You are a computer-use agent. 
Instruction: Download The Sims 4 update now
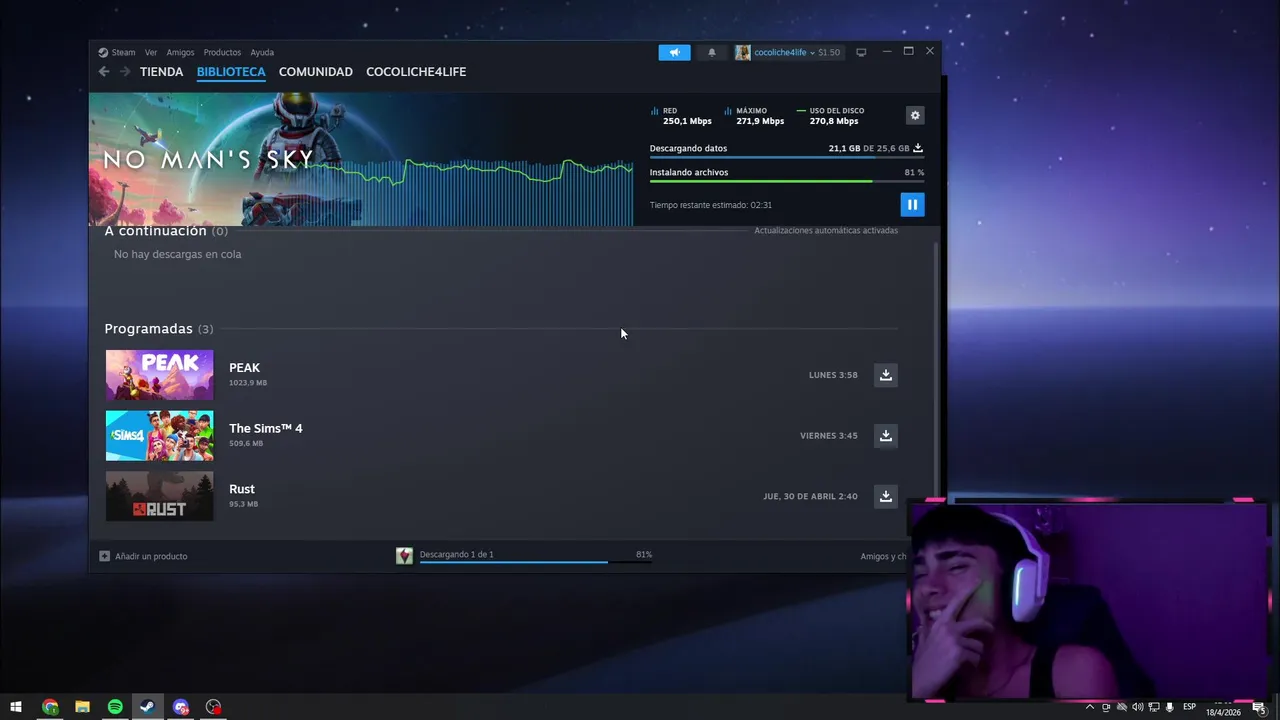(886, 435)
